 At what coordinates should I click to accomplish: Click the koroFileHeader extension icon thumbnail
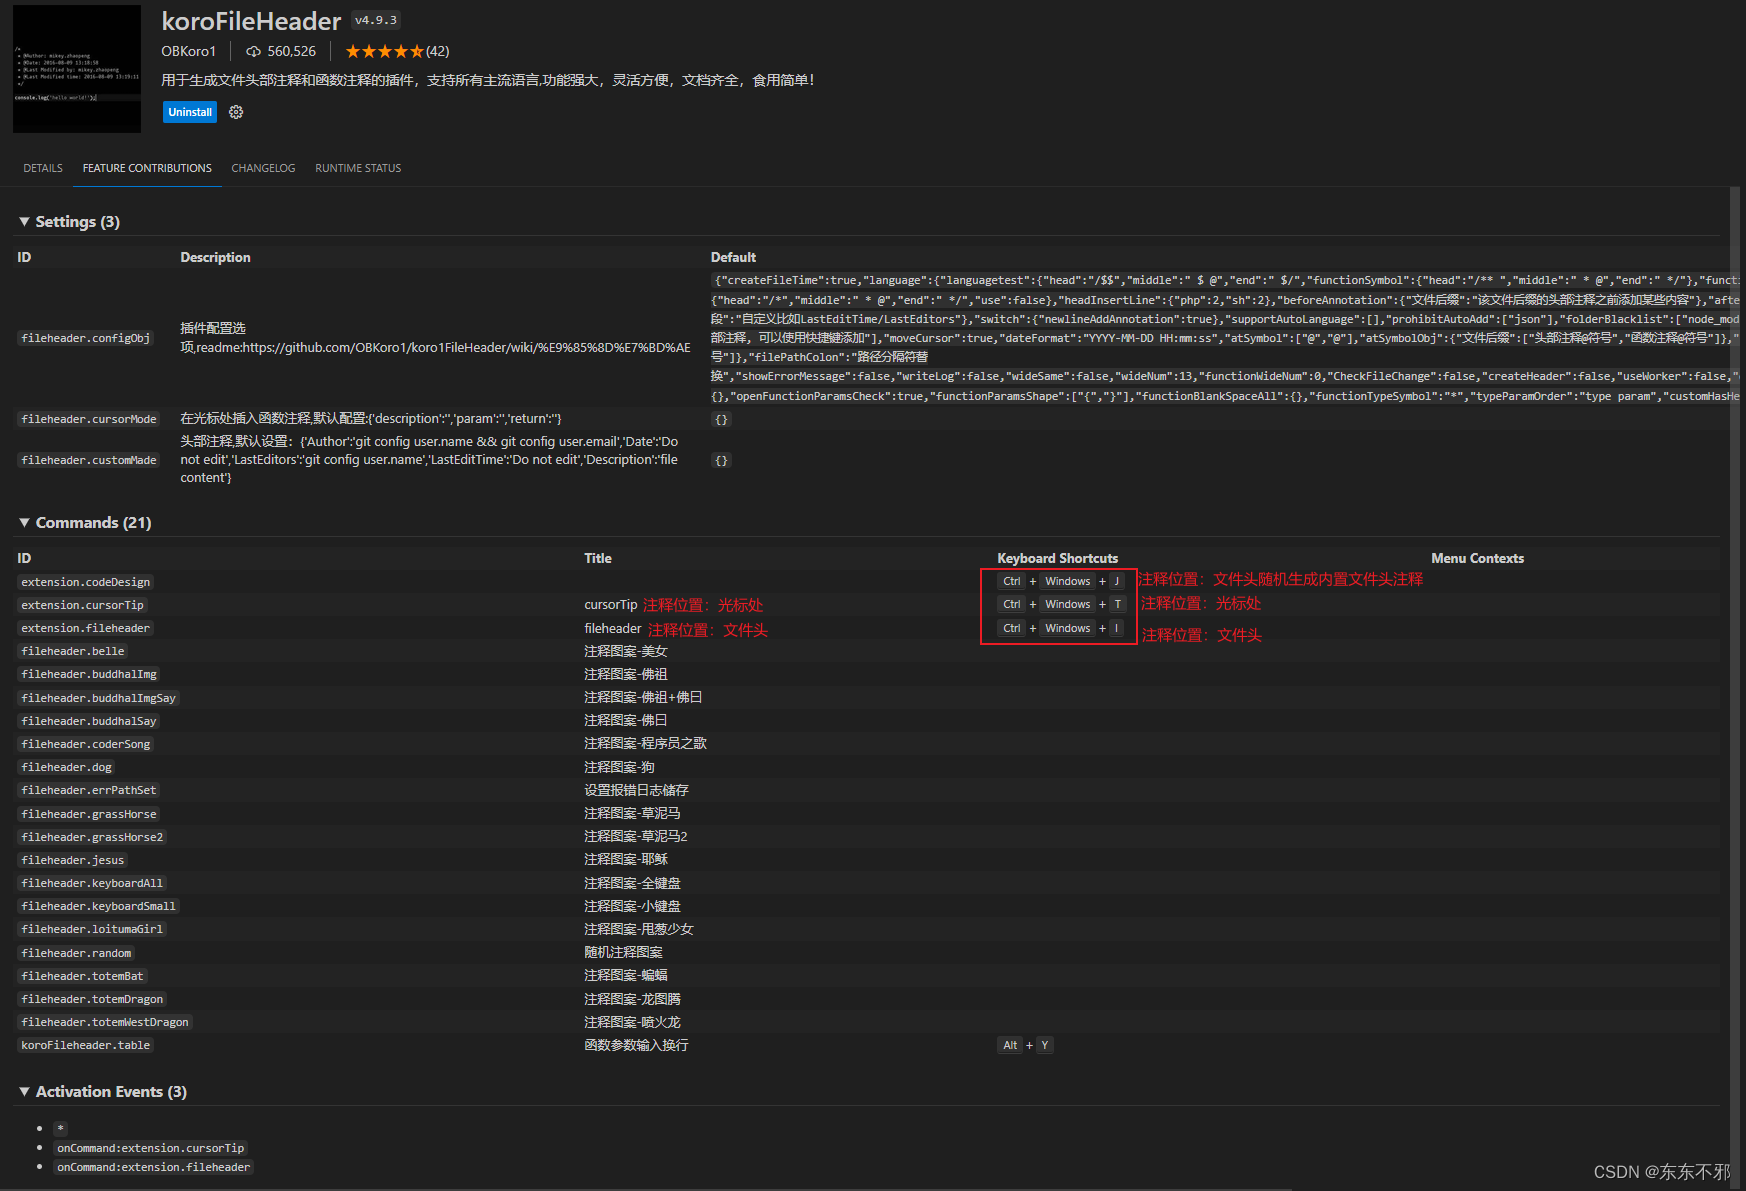(76, 67)
